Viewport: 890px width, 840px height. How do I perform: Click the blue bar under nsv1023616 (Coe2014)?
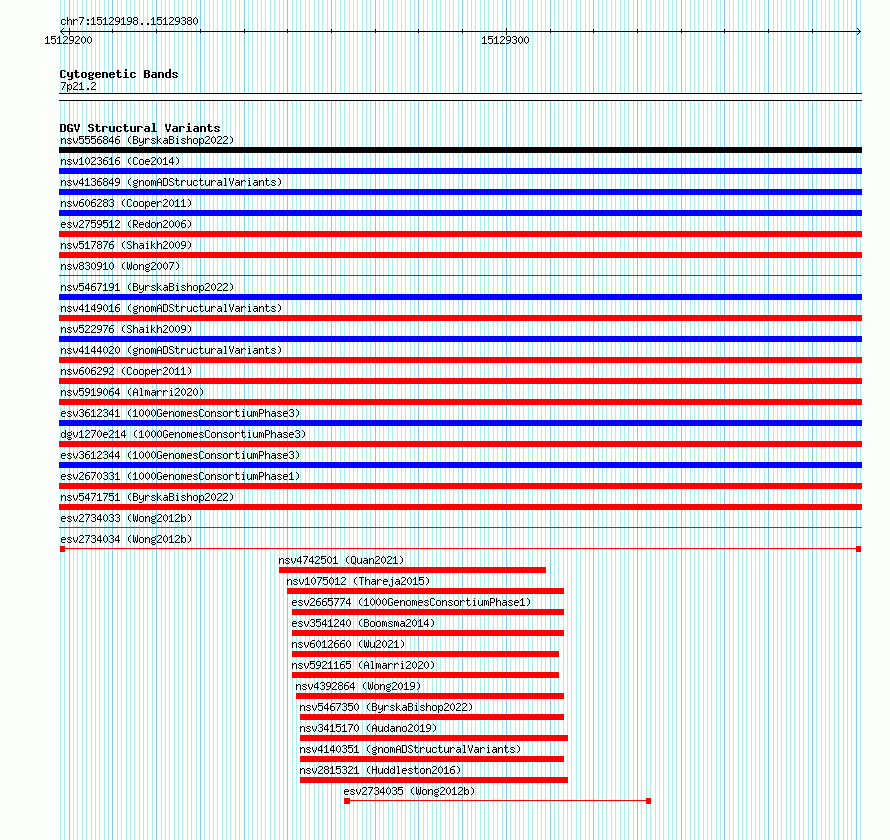pyautogui.click(x=460, y=171)
